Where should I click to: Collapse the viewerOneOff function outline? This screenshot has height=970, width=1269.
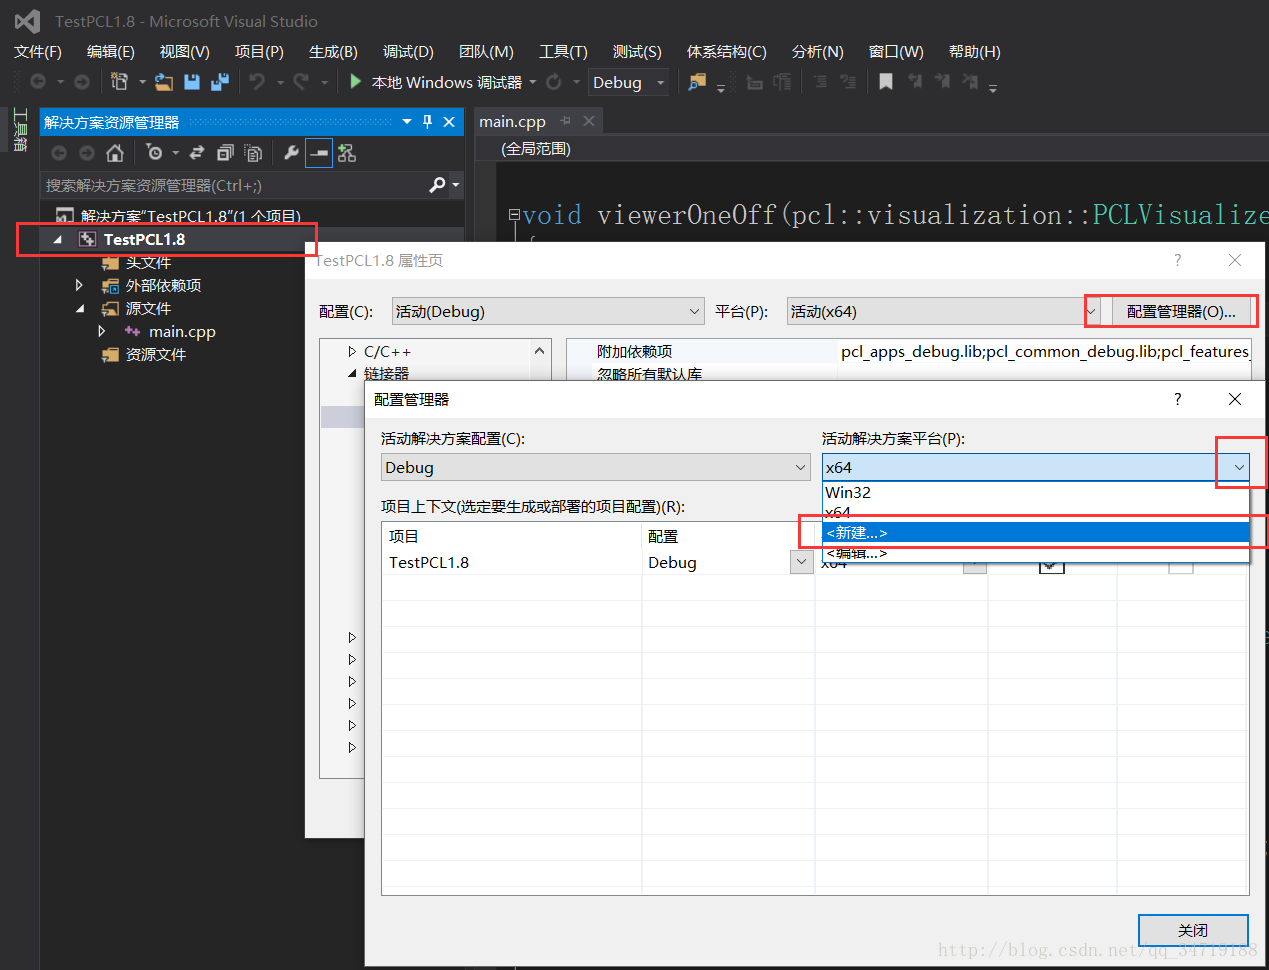(514, 214)
